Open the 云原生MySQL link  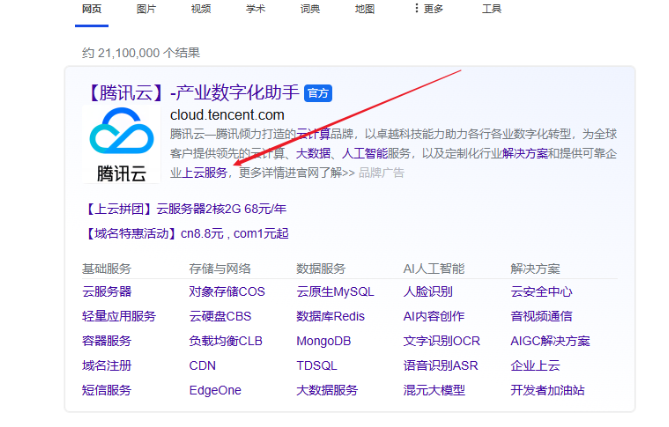click(335, 292)
